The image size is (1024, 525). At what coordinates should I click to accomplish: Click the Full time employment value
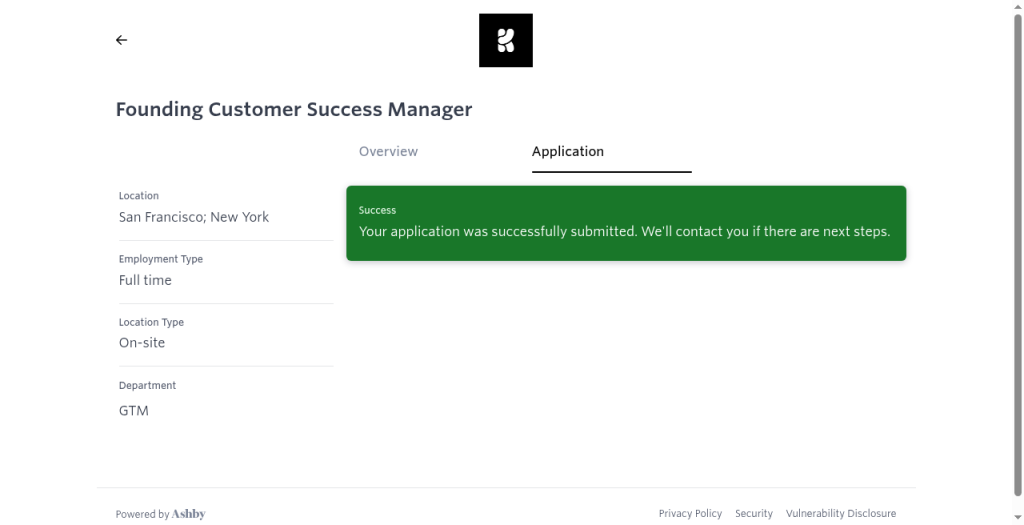145,280
